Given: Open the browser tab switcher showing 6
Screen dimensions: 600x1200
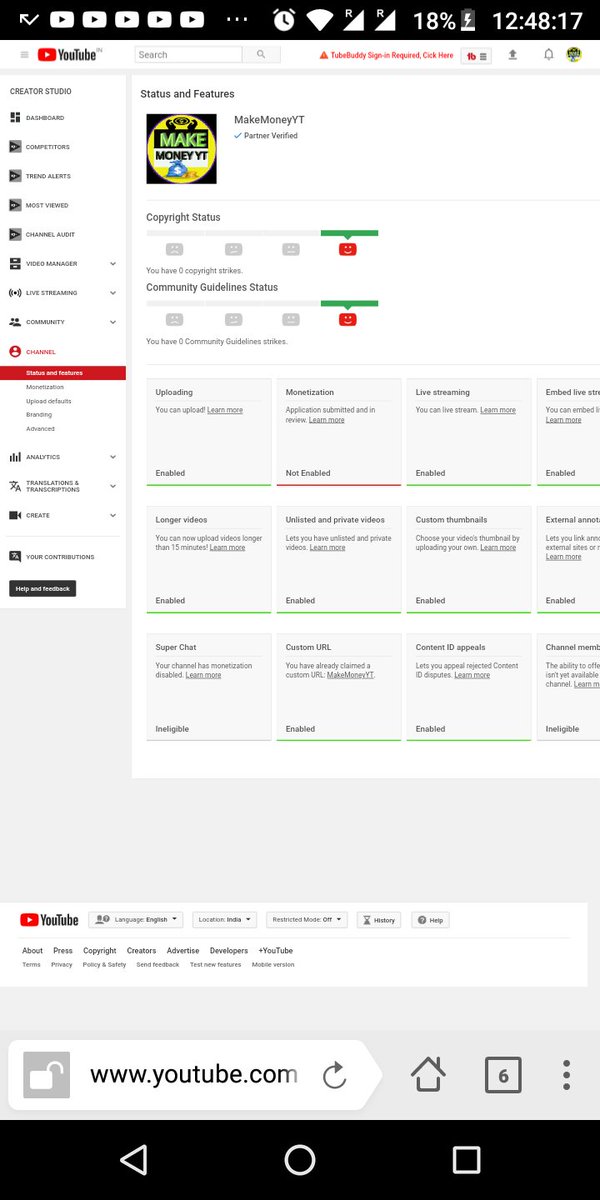Looking at the screenshot, I should 503,1076.
